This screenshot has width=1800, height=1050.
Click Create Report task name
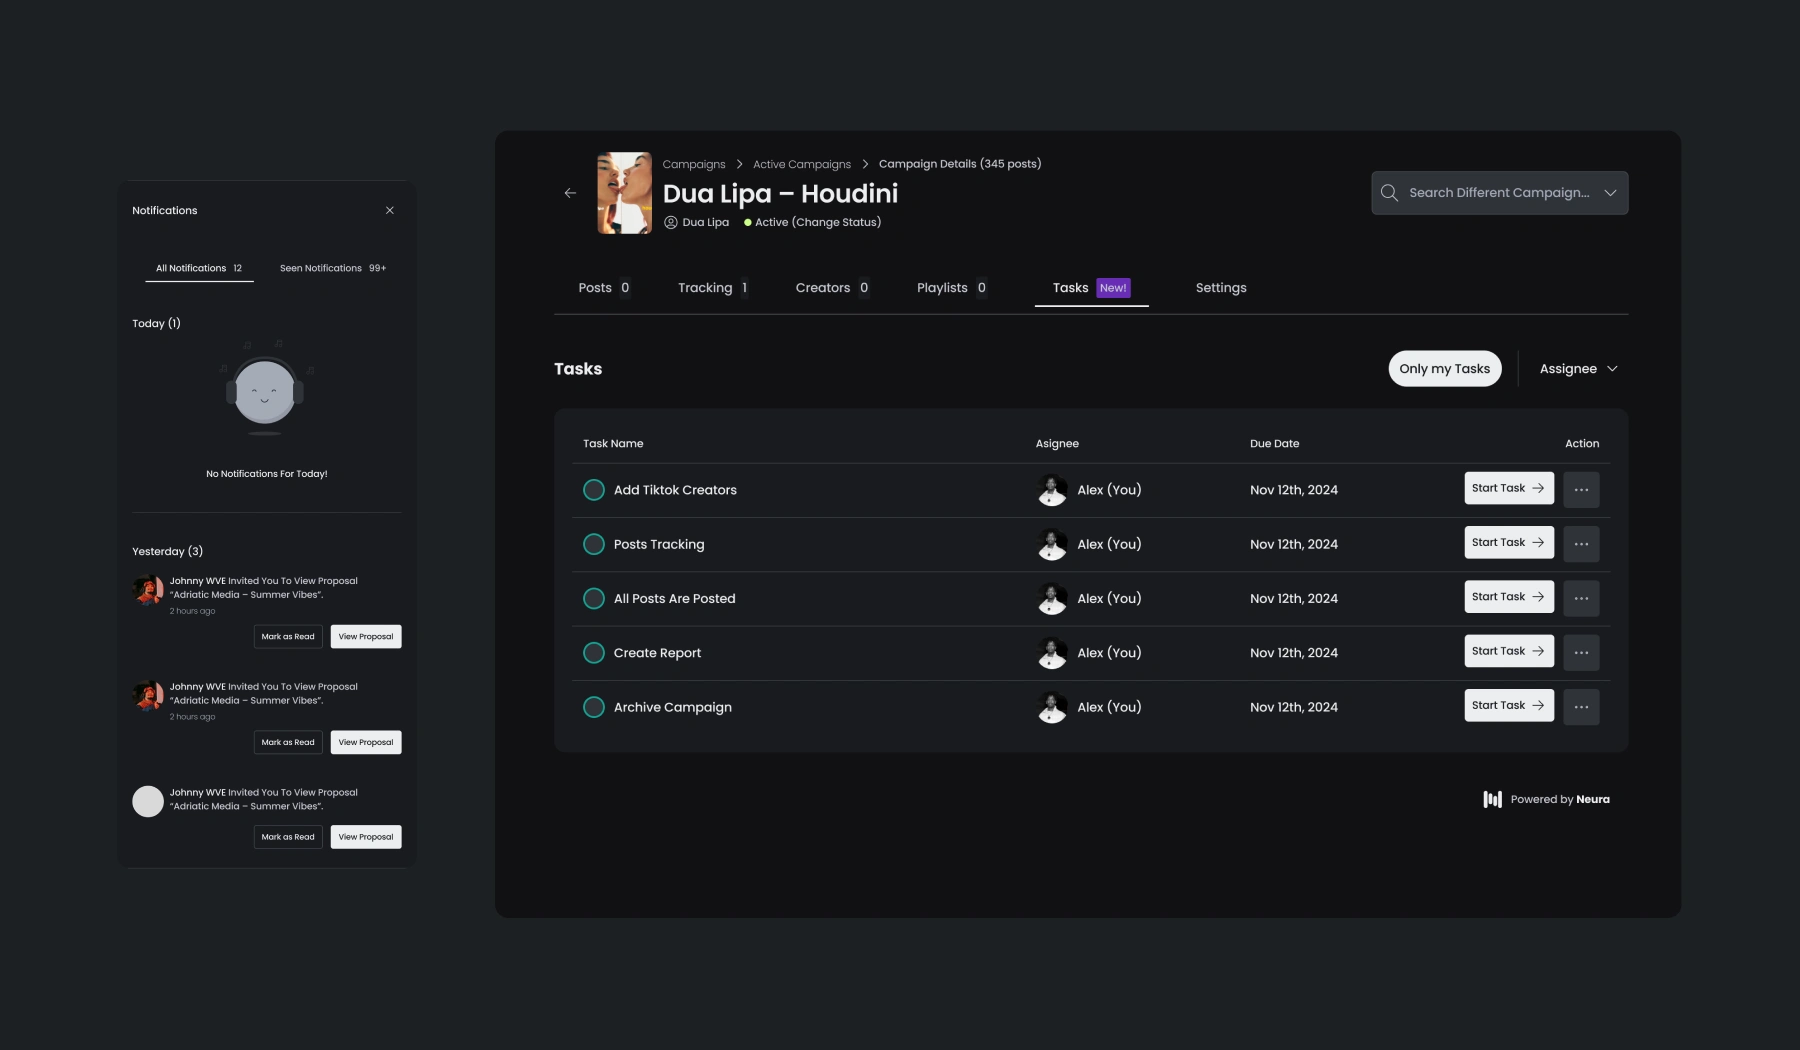(657, 653)
